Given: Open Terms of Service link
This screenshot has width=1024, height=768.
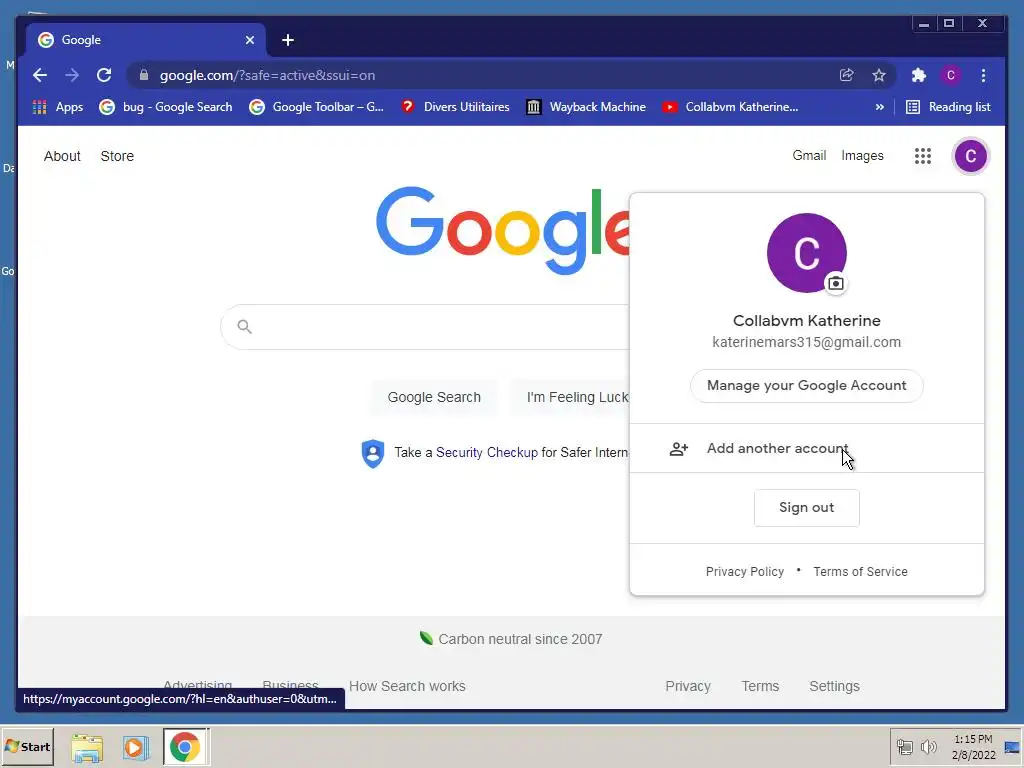Looking at the screenshot, I should (x=860, y=571).
